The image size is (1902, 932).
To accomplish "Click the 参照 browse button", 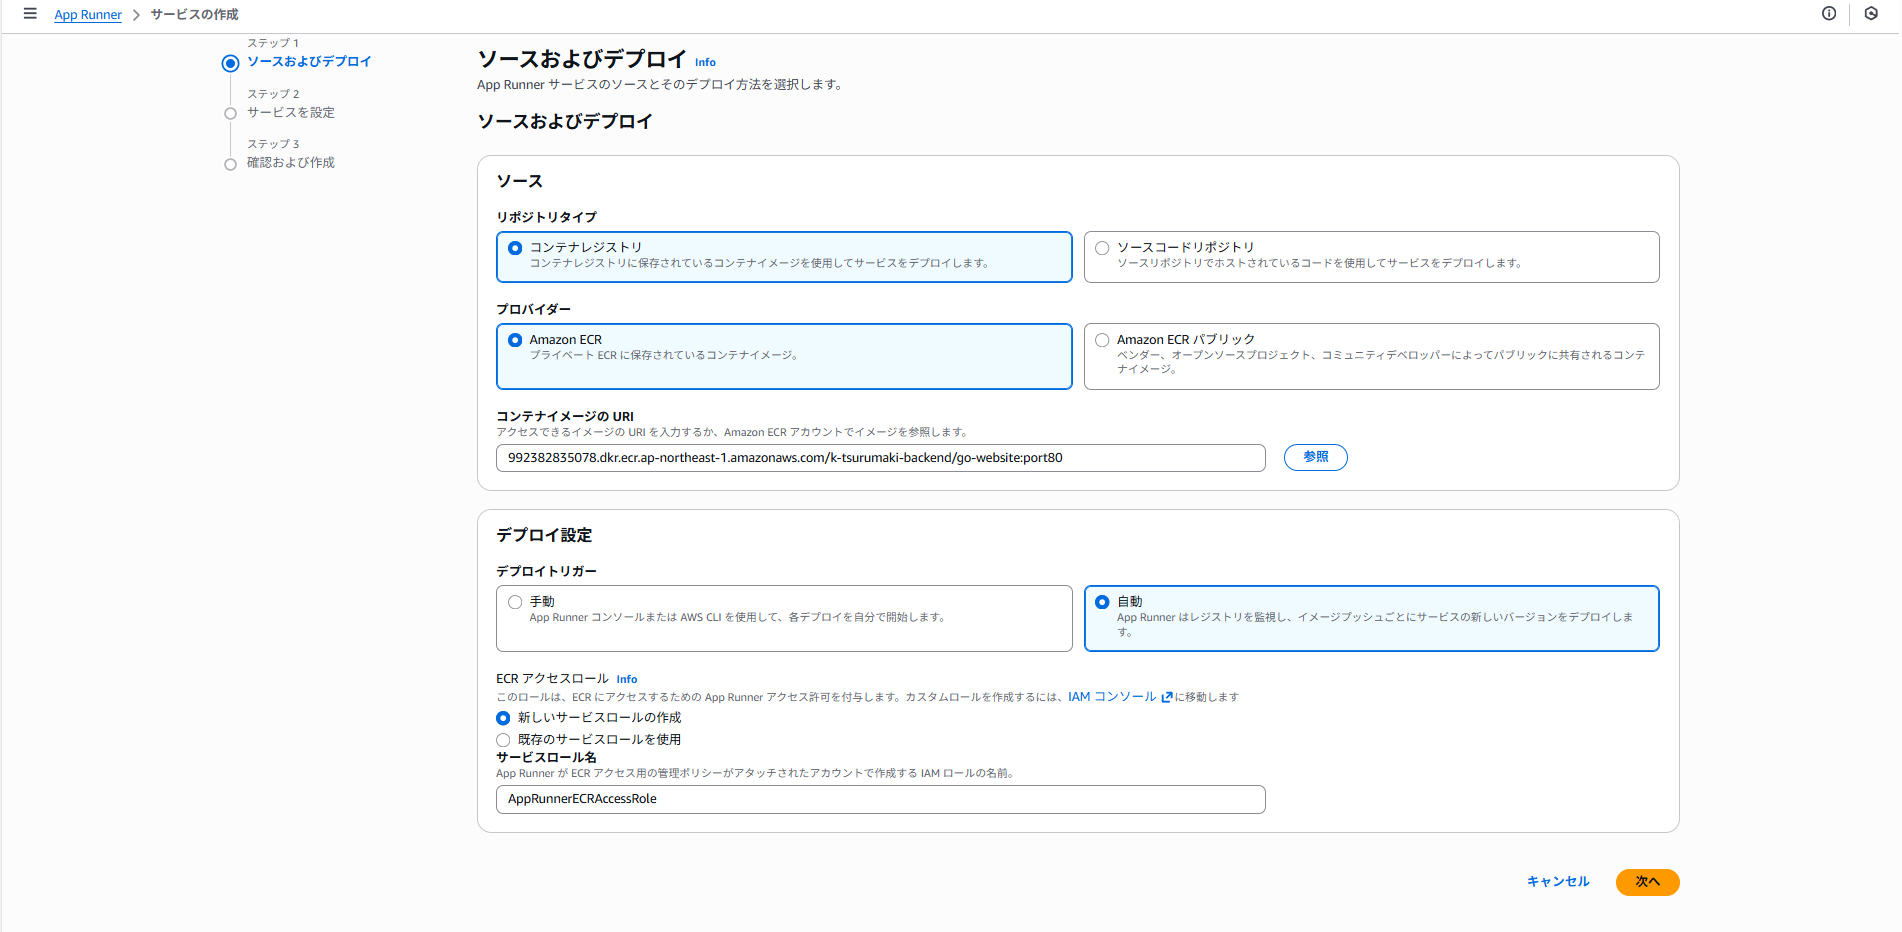I will pos(1315,457).
